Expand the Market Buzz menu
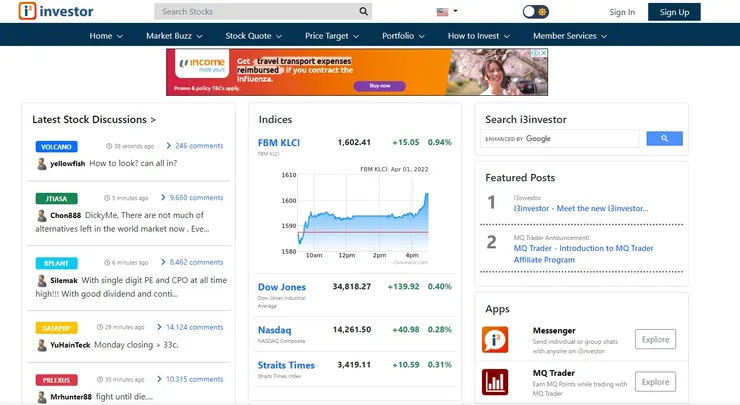The width and height of the screenshot is (740, 405). [x=175, y=36]
